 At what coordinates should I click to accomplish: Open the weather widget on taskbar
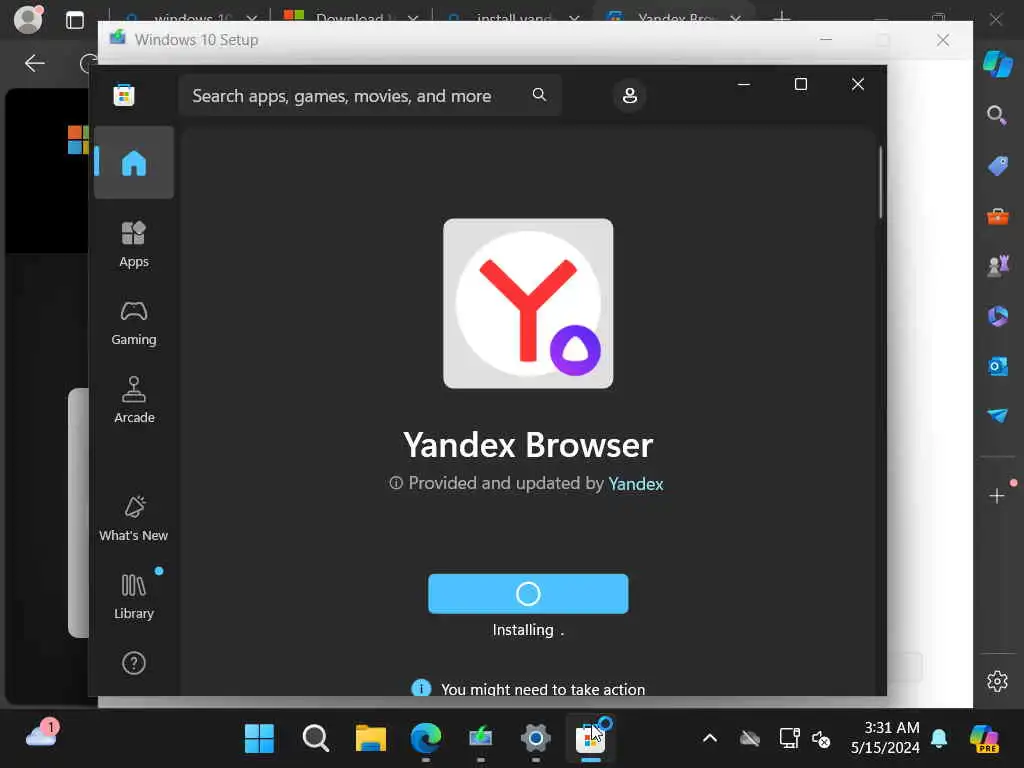(42, 733)
